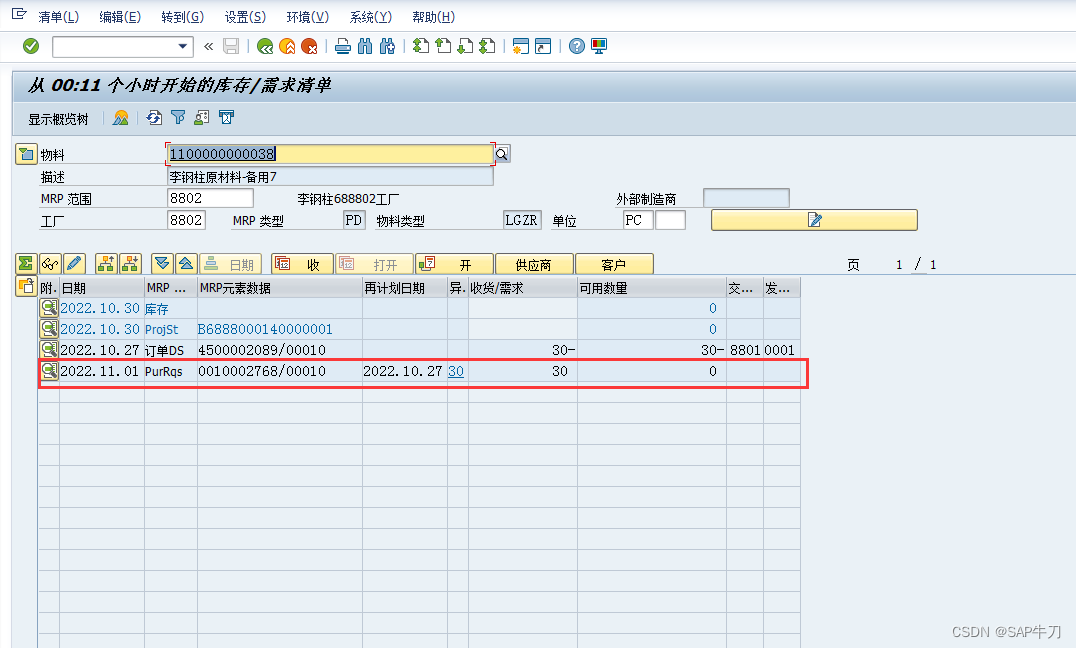Click the 显示概览树 button
Image resolution: width=1076 pixels, height=648 pixels.
point(58,119)
